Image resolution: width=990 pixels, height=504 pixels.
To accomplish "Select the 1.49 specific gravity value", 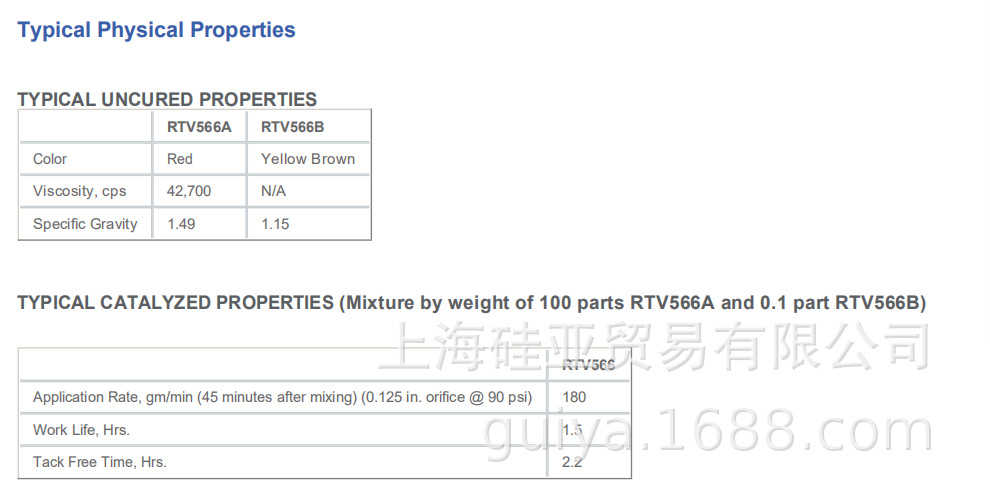I will click(181, 224).
